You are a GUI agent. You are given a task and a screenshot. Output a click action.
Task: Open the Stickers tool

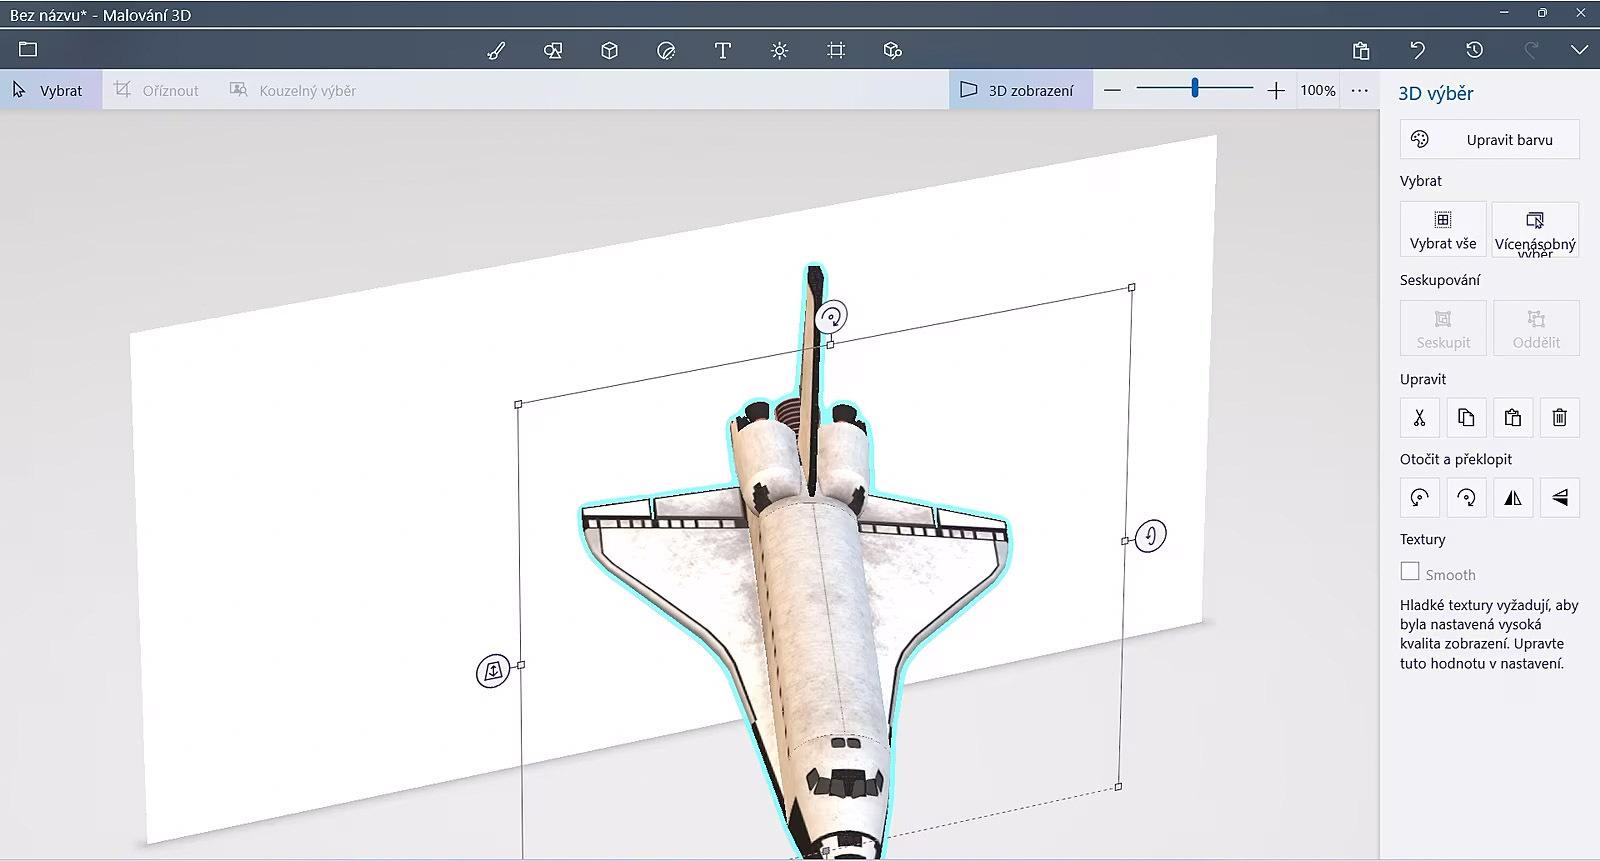(x=666, y=50)
